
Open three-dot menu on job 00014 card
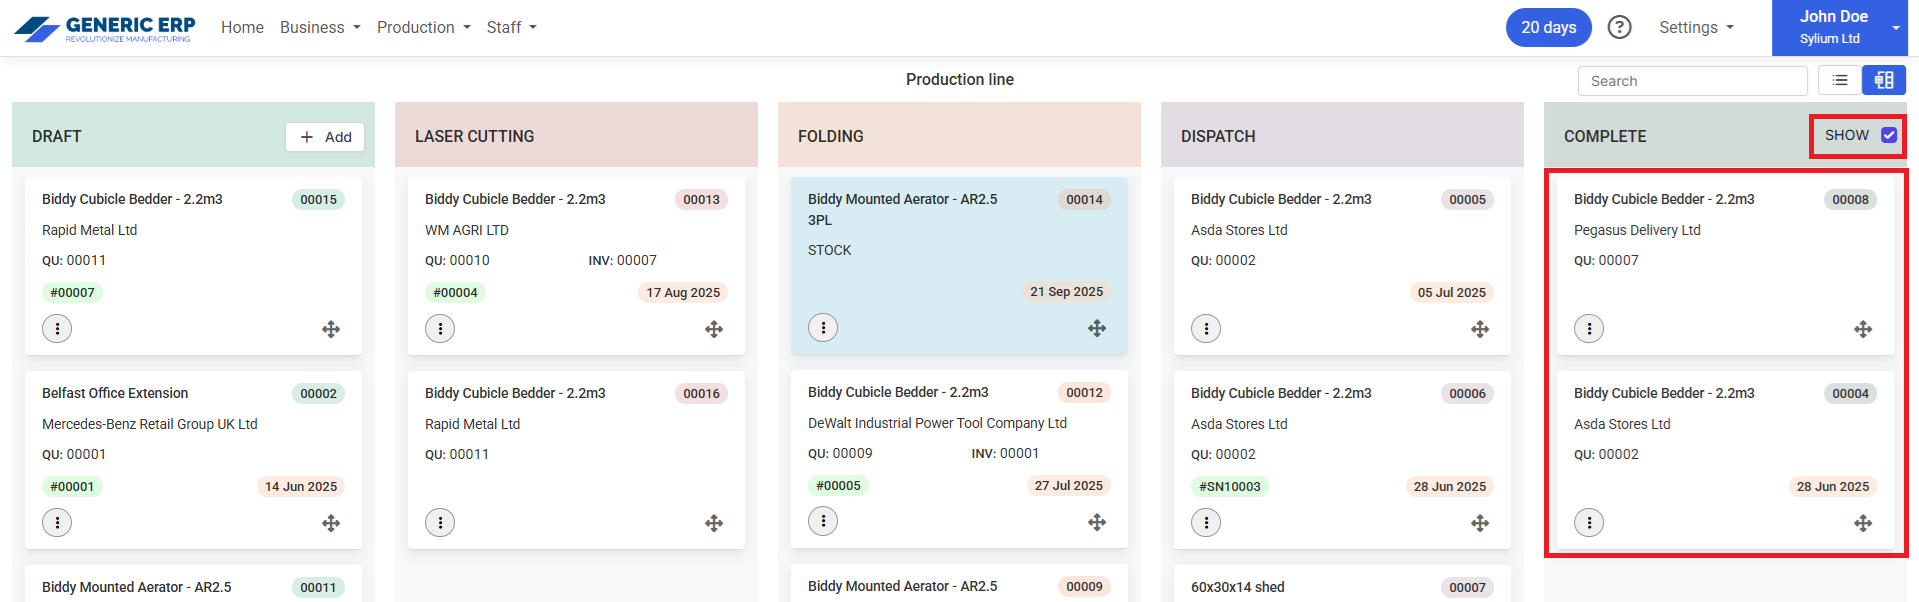[823, 328]
